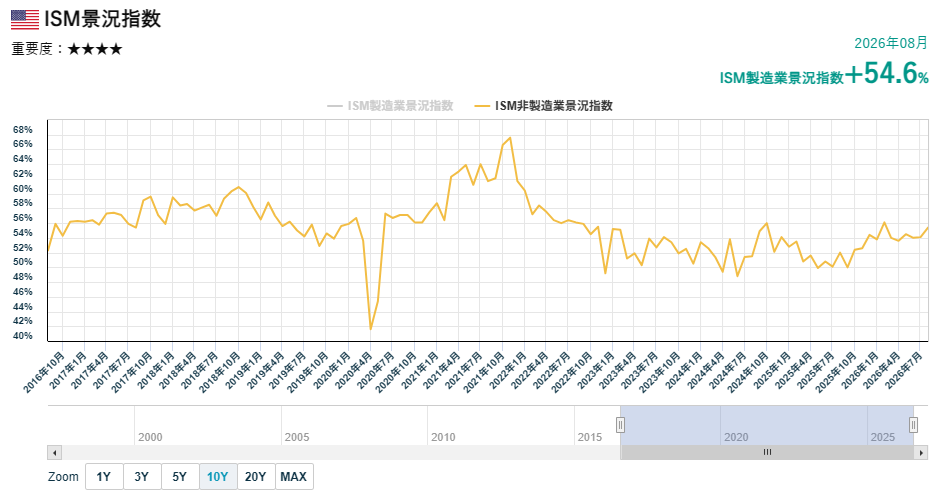Image resolution: width=940 pixels, height=496 pixels.
Task: Grab the left range selector handle
Action: pos(620,425)
